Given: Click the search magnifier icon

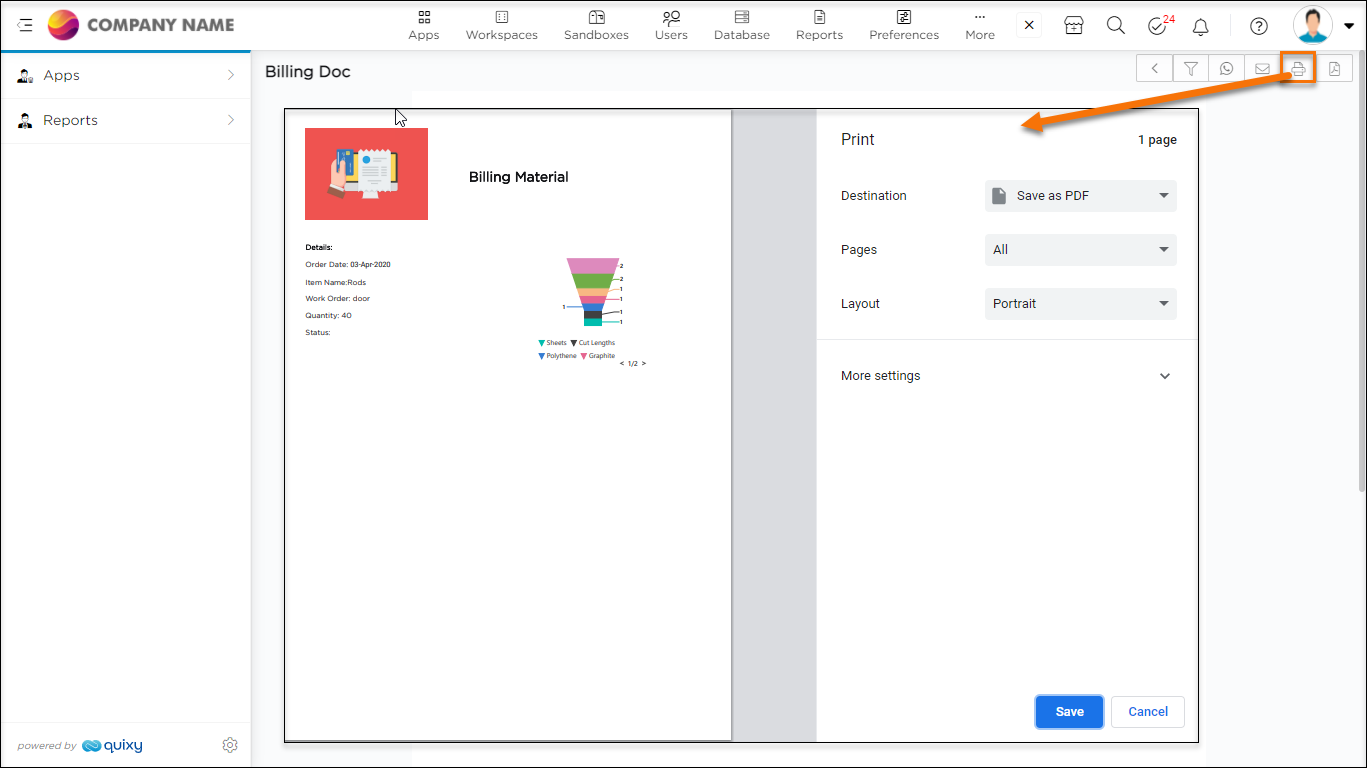Looking at the screenshot, I should 1116,26.
